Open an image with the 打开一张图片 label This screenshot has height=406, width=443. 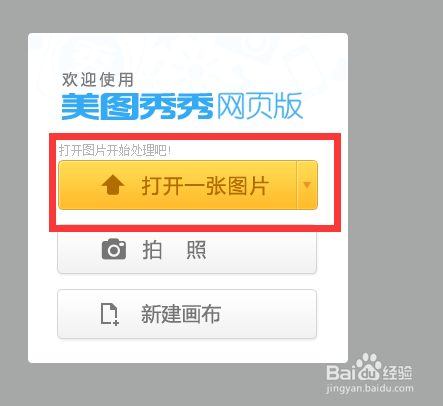pos(205,186)
